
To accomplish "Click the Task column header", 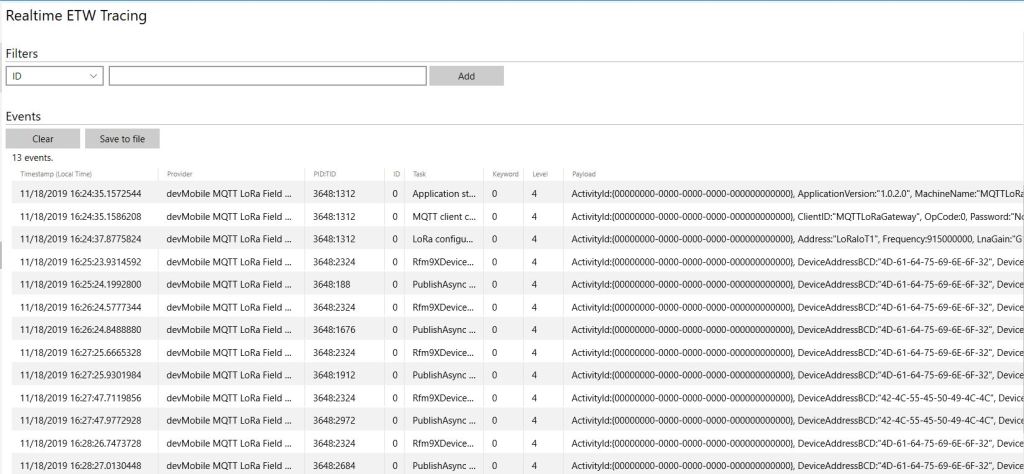I will 421,174.
